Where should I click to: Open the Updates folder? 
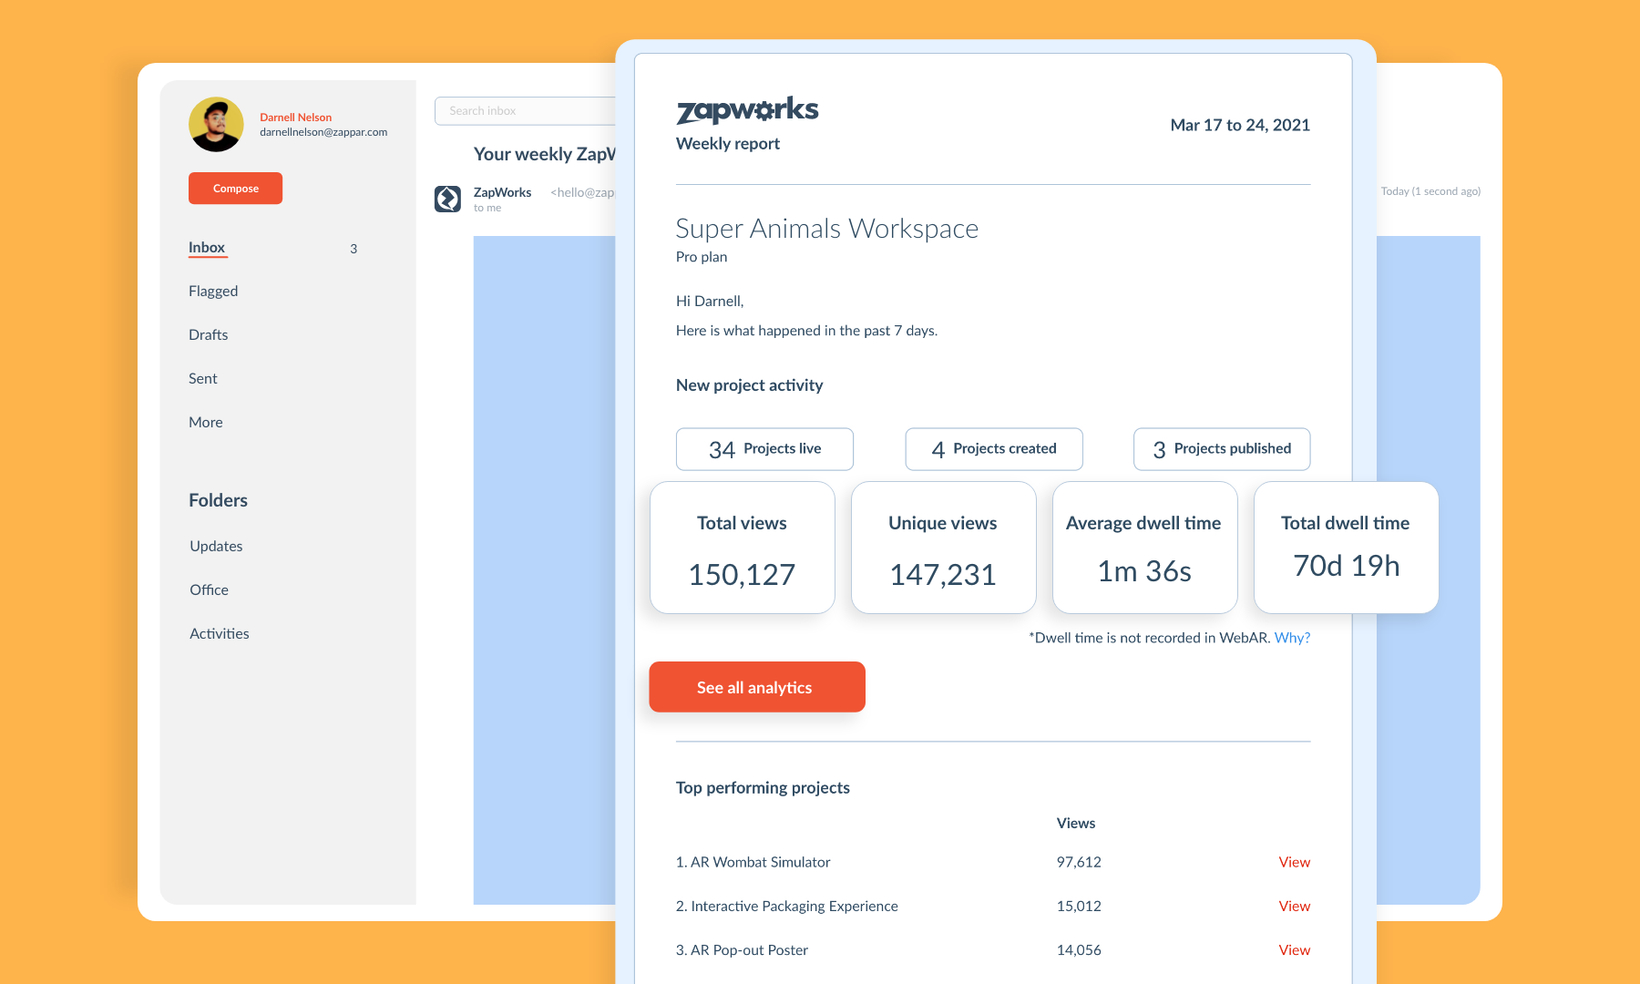point(216,546)
